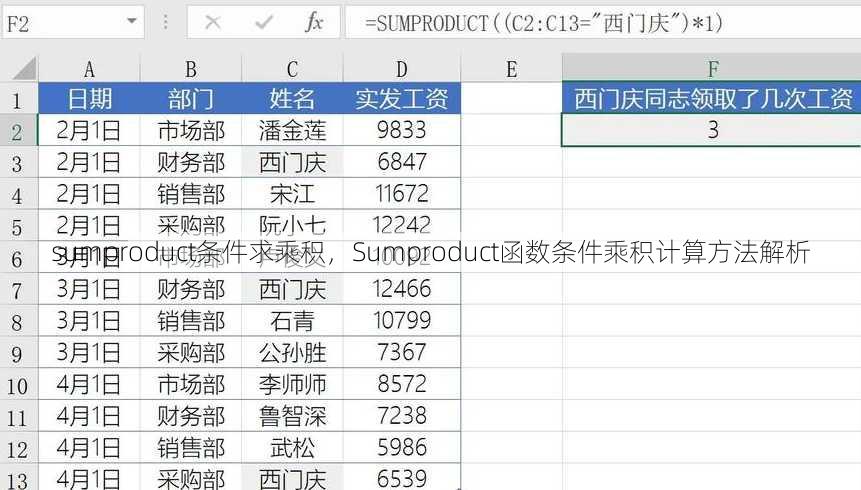
Task: Select row 2 header
Action: [x=19, y=131]
